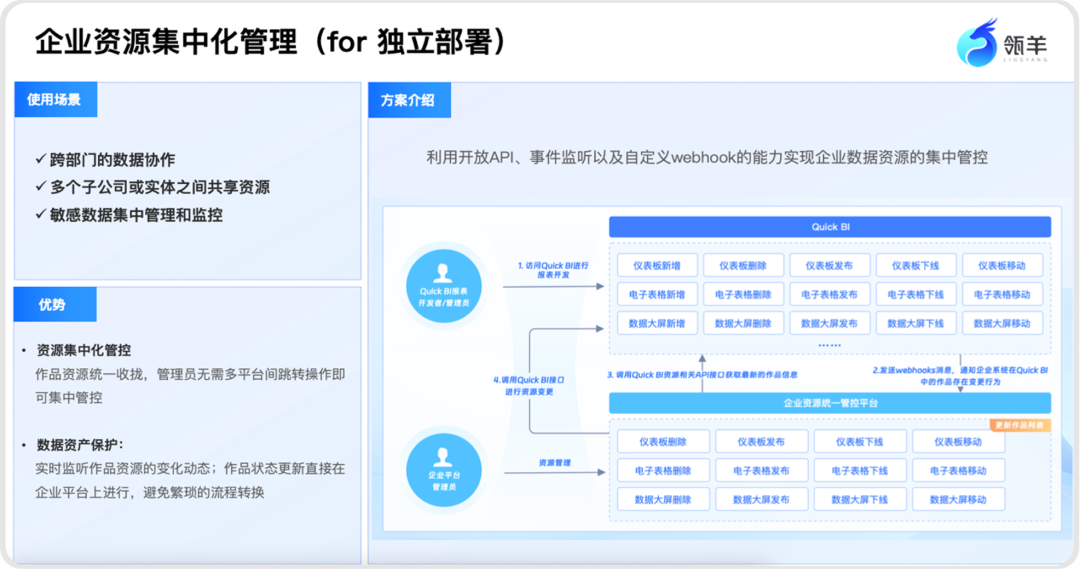This screenshot has width=1080, height=569.
Task: Click 电子表格发布 under 企业资源统一管控平台
Action: click(761, 471)
